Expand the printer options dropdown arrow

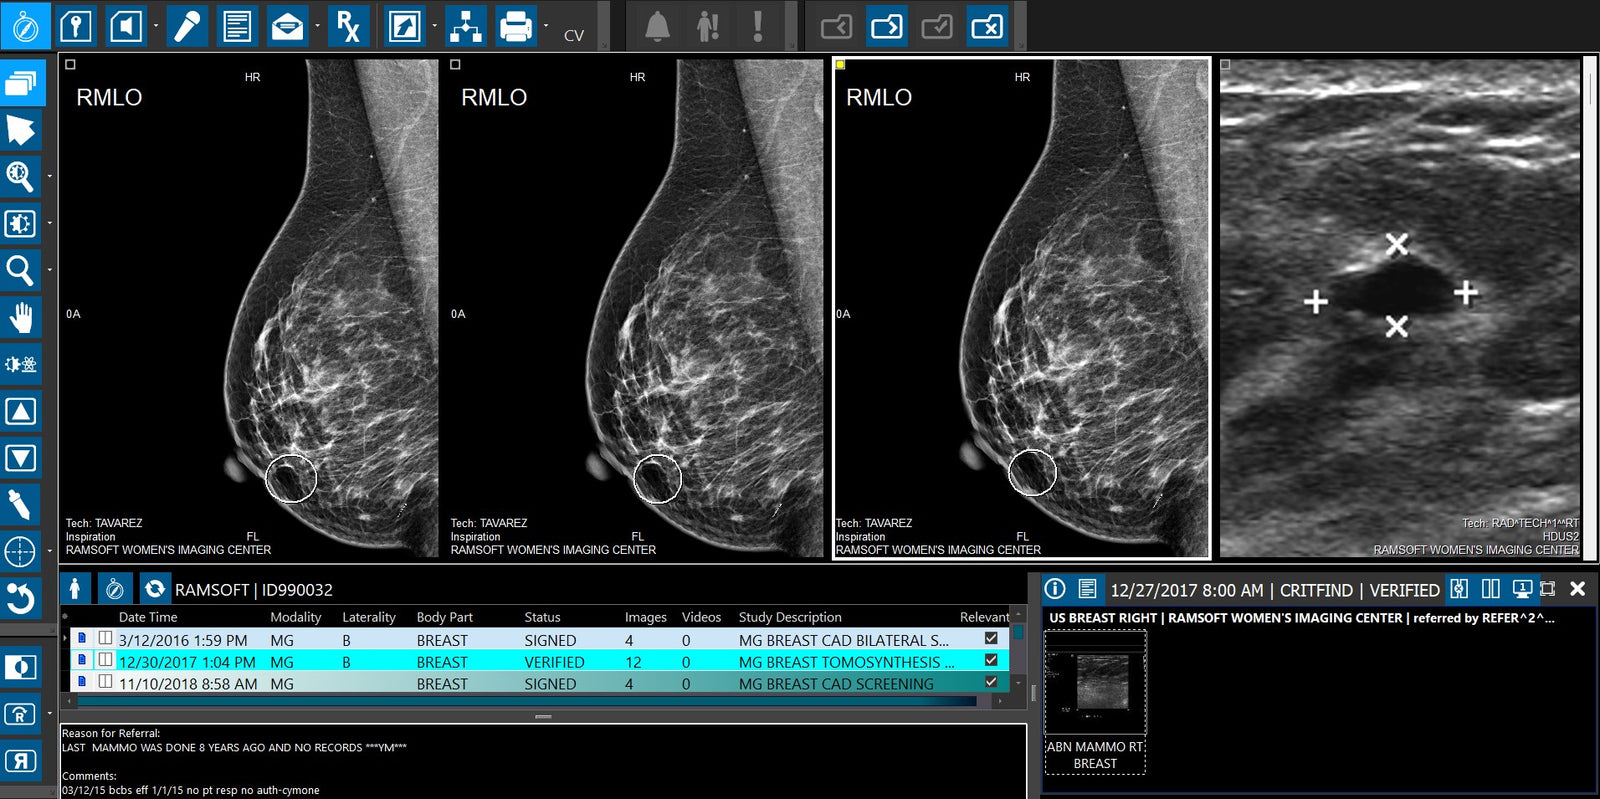point(546,26)
